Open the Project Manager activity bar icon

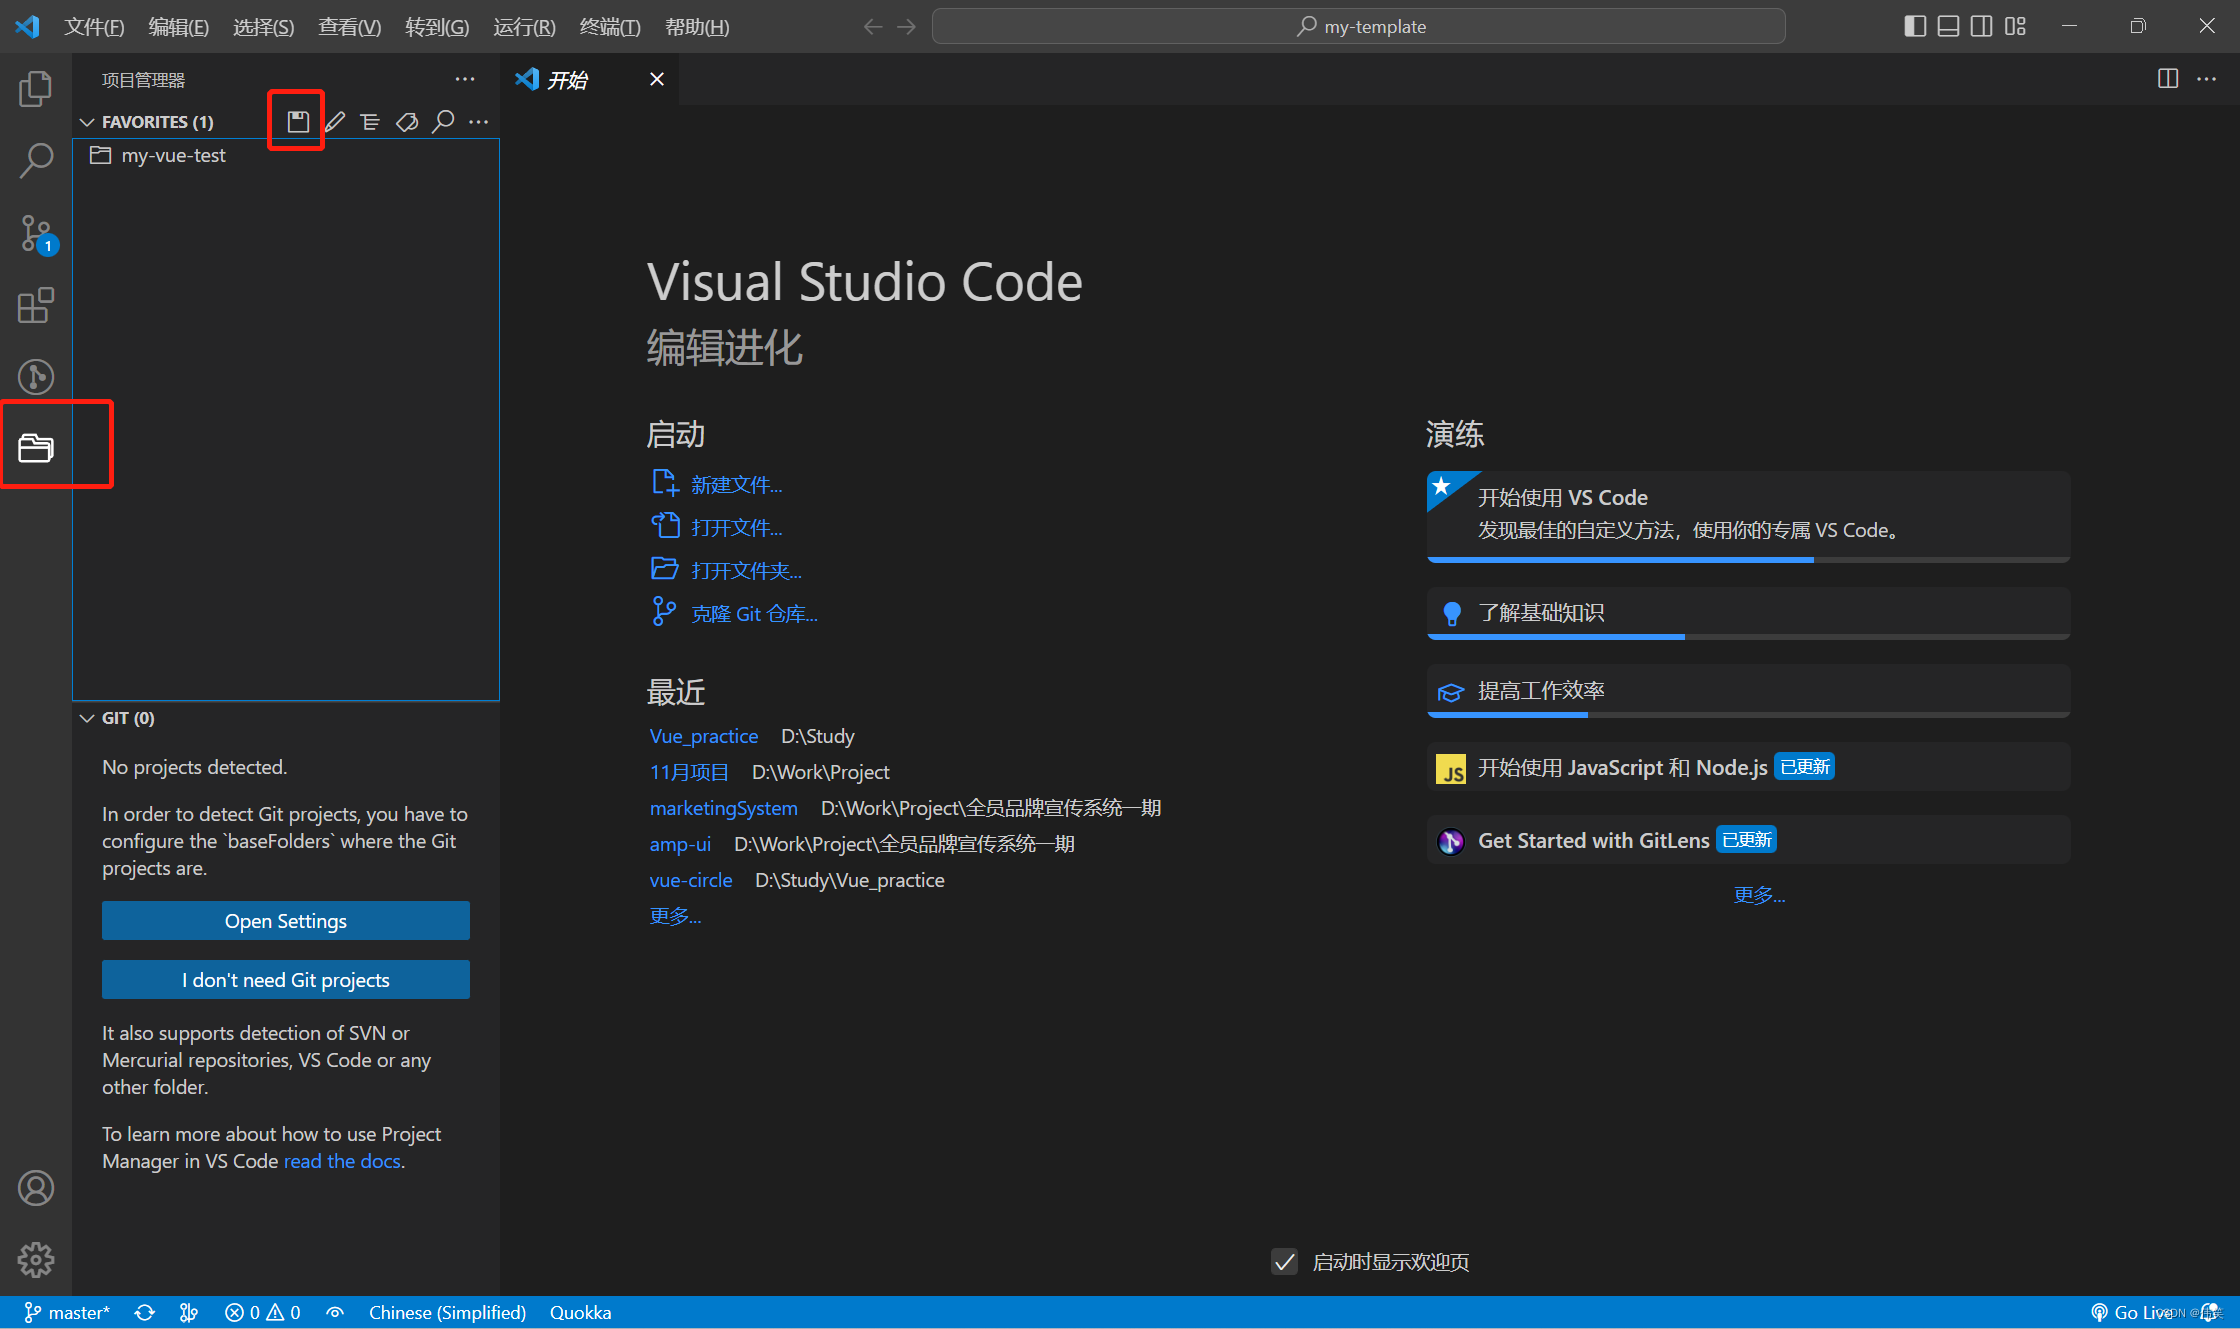tap(36, 447)
